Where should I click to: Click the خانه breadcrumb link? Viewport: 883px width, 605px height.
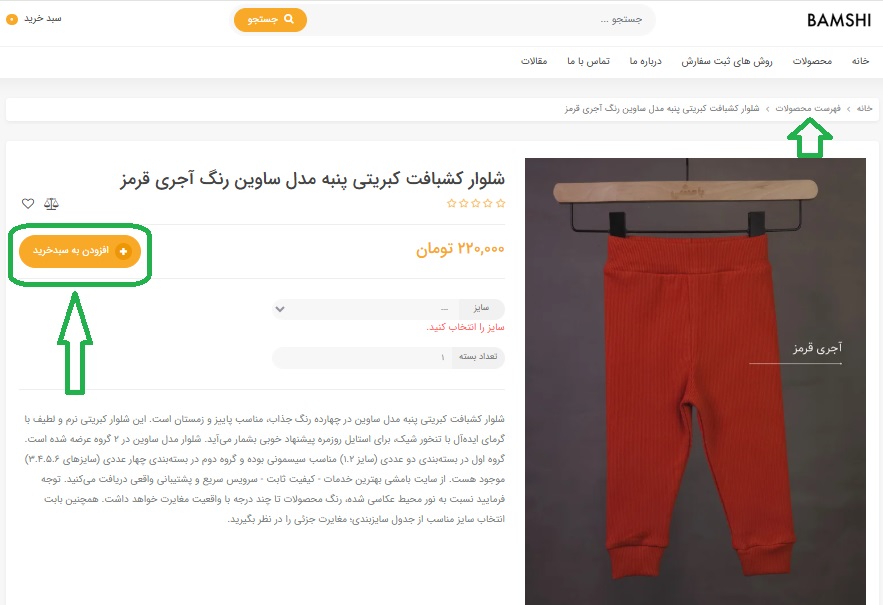(x=864, y=108)
